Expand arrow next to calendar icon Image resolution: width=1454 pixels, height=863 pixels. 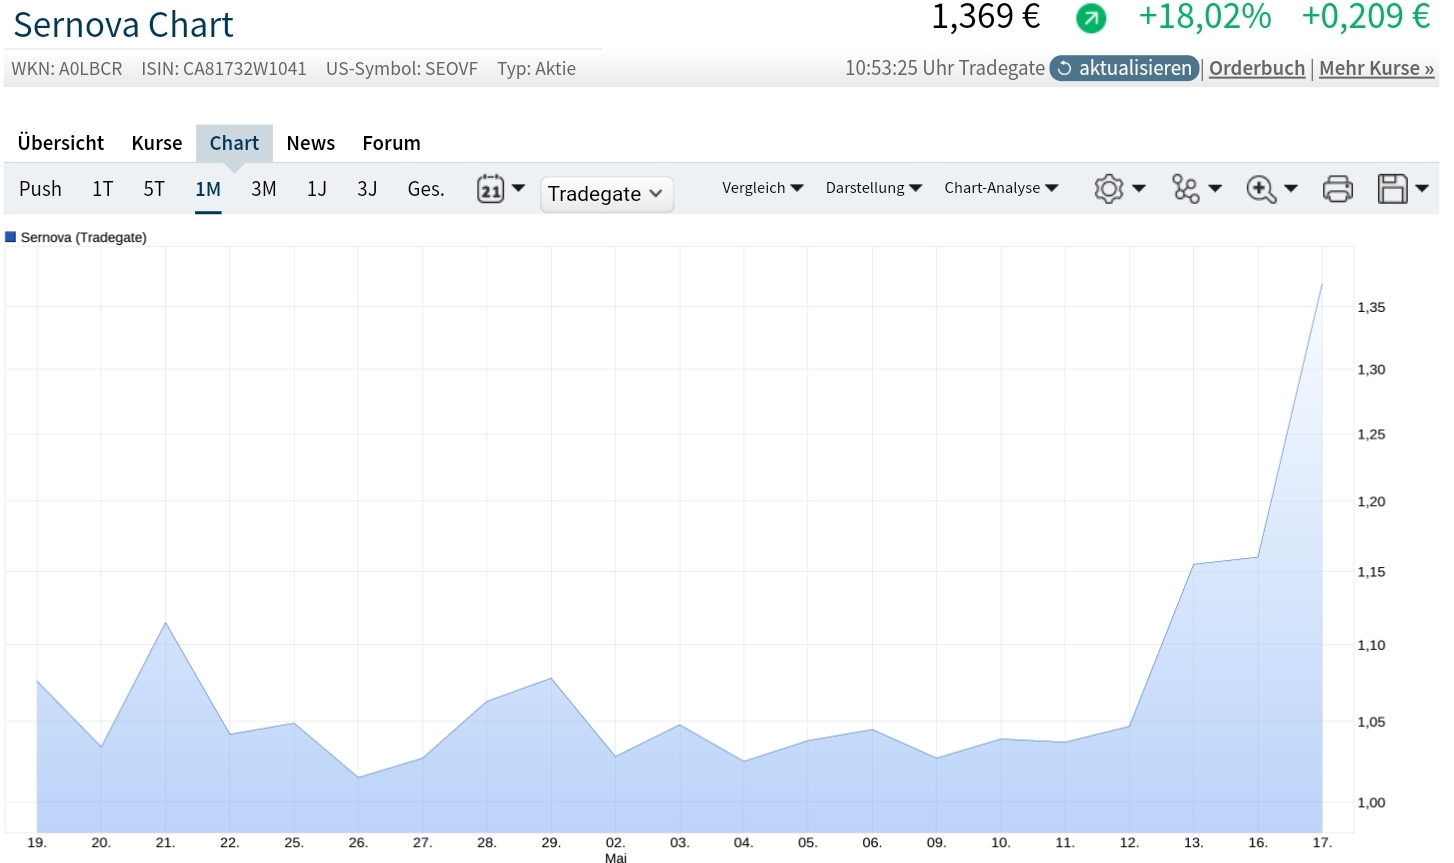(518, 188)
